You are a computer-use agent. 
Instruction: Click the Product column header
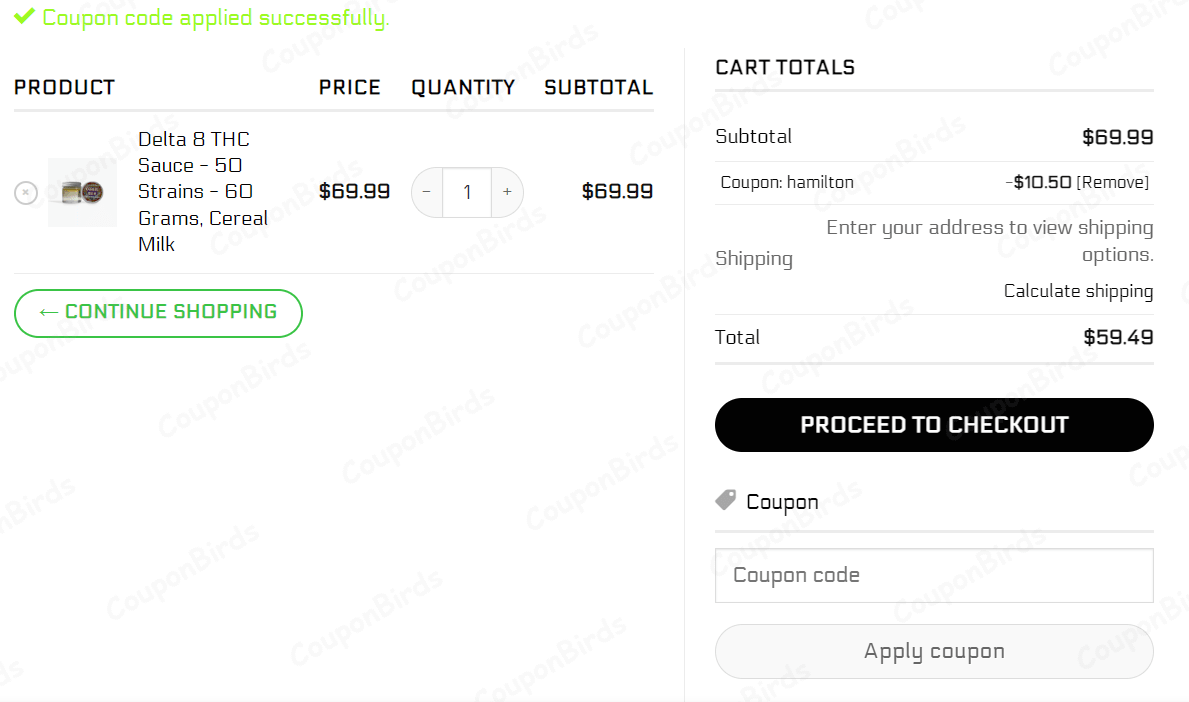[65, 88]
